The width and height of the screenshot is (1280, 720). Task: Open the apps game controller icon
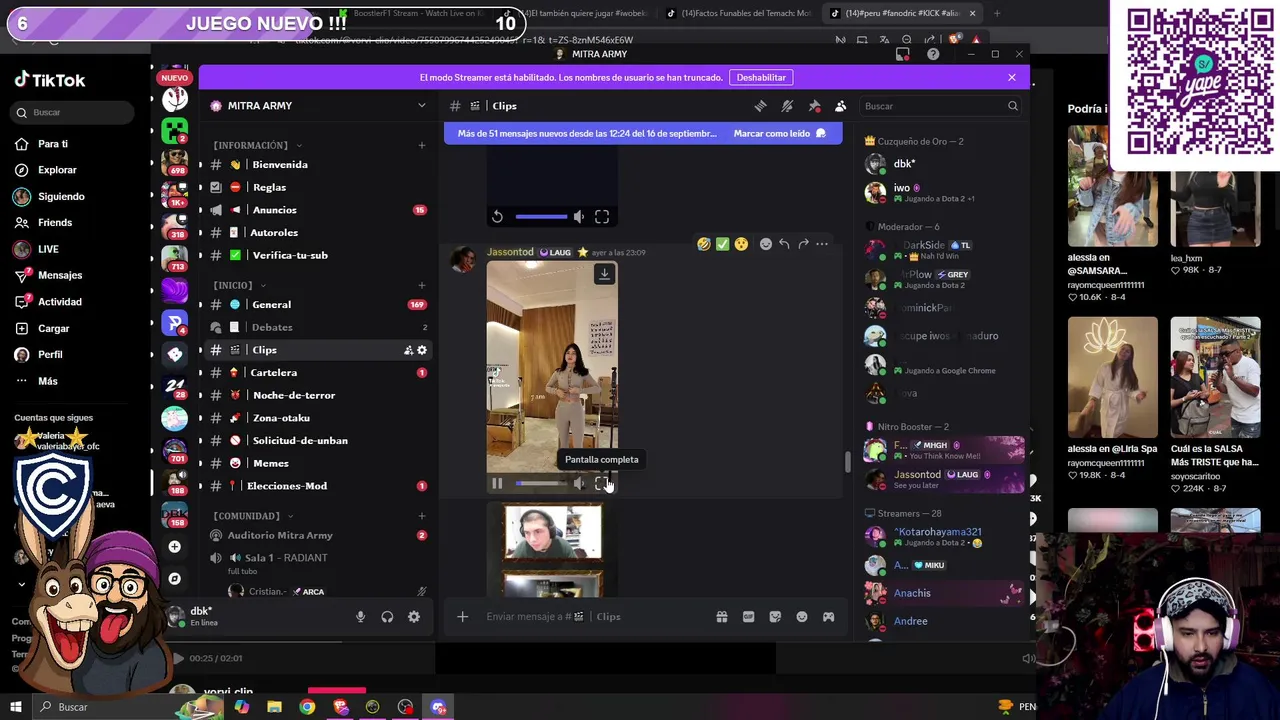click(828, 617)
